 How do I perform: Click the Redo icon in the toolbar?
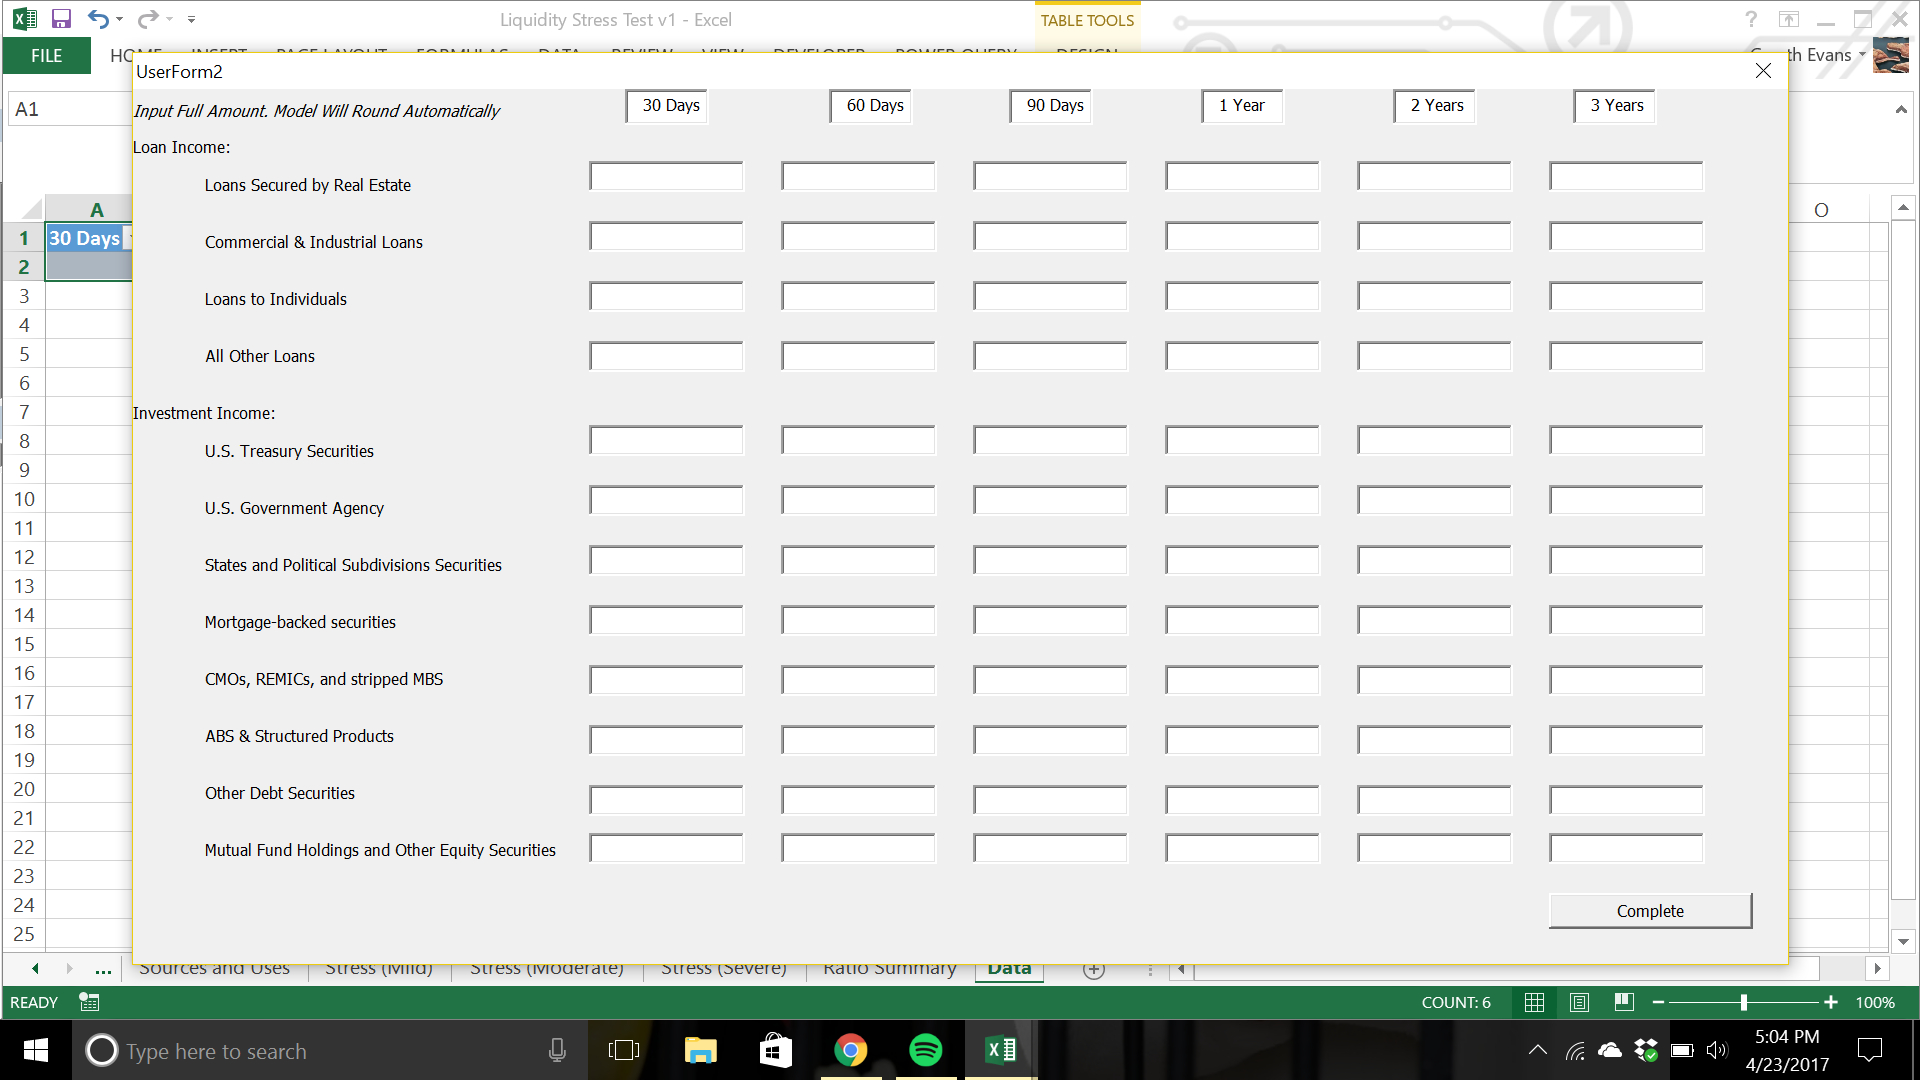[149, 18]
